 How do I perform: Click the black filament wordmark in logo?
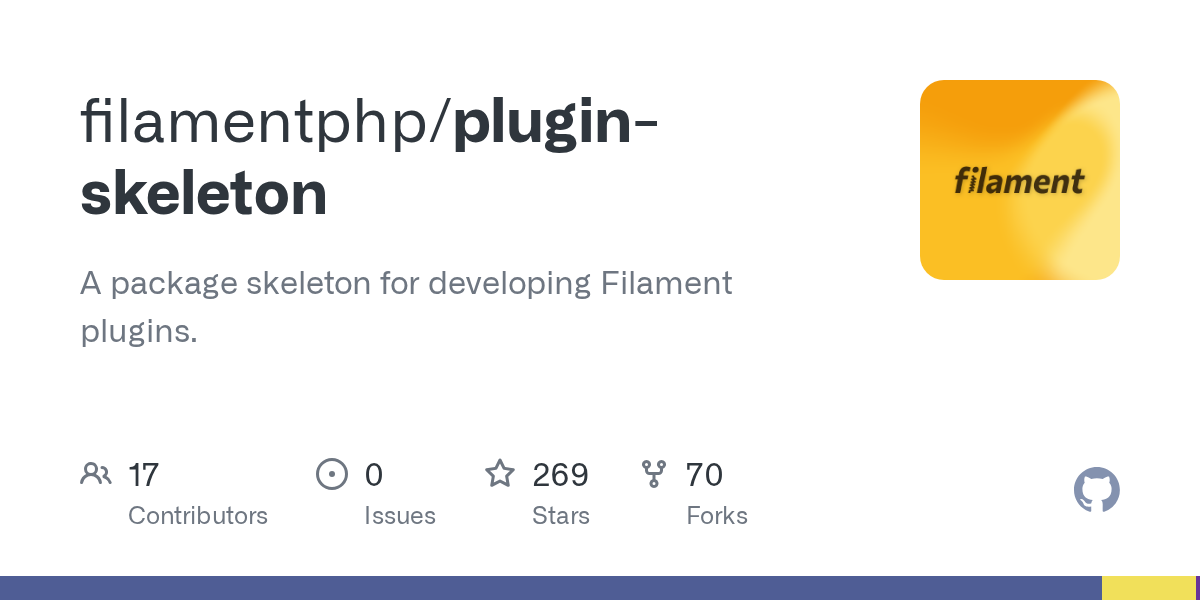pos(1019,182)
